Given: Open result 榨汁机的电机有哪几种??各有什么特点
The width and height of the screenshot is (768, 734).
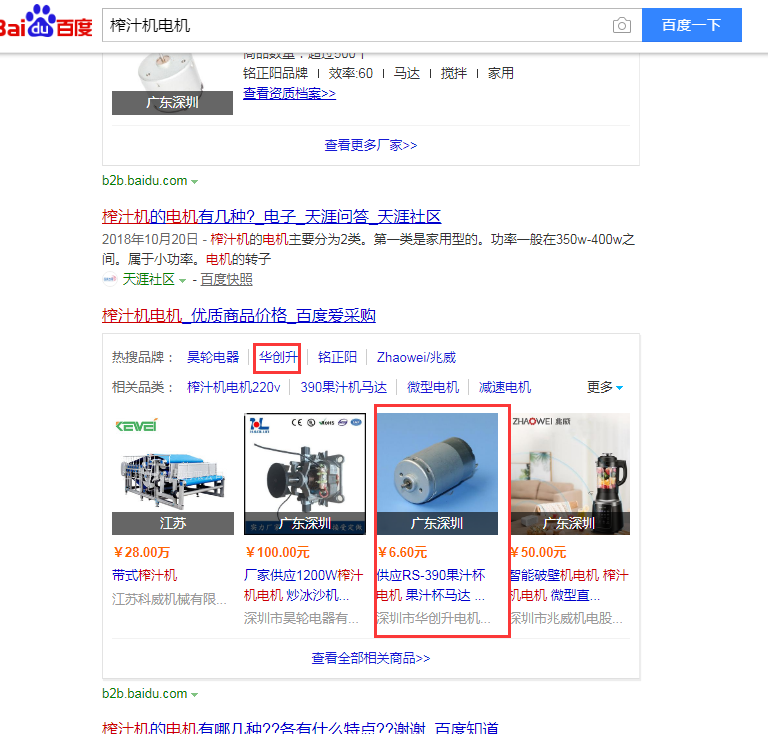Looking at the screenshot, I should pyautogui.click(x=300, y=728).
